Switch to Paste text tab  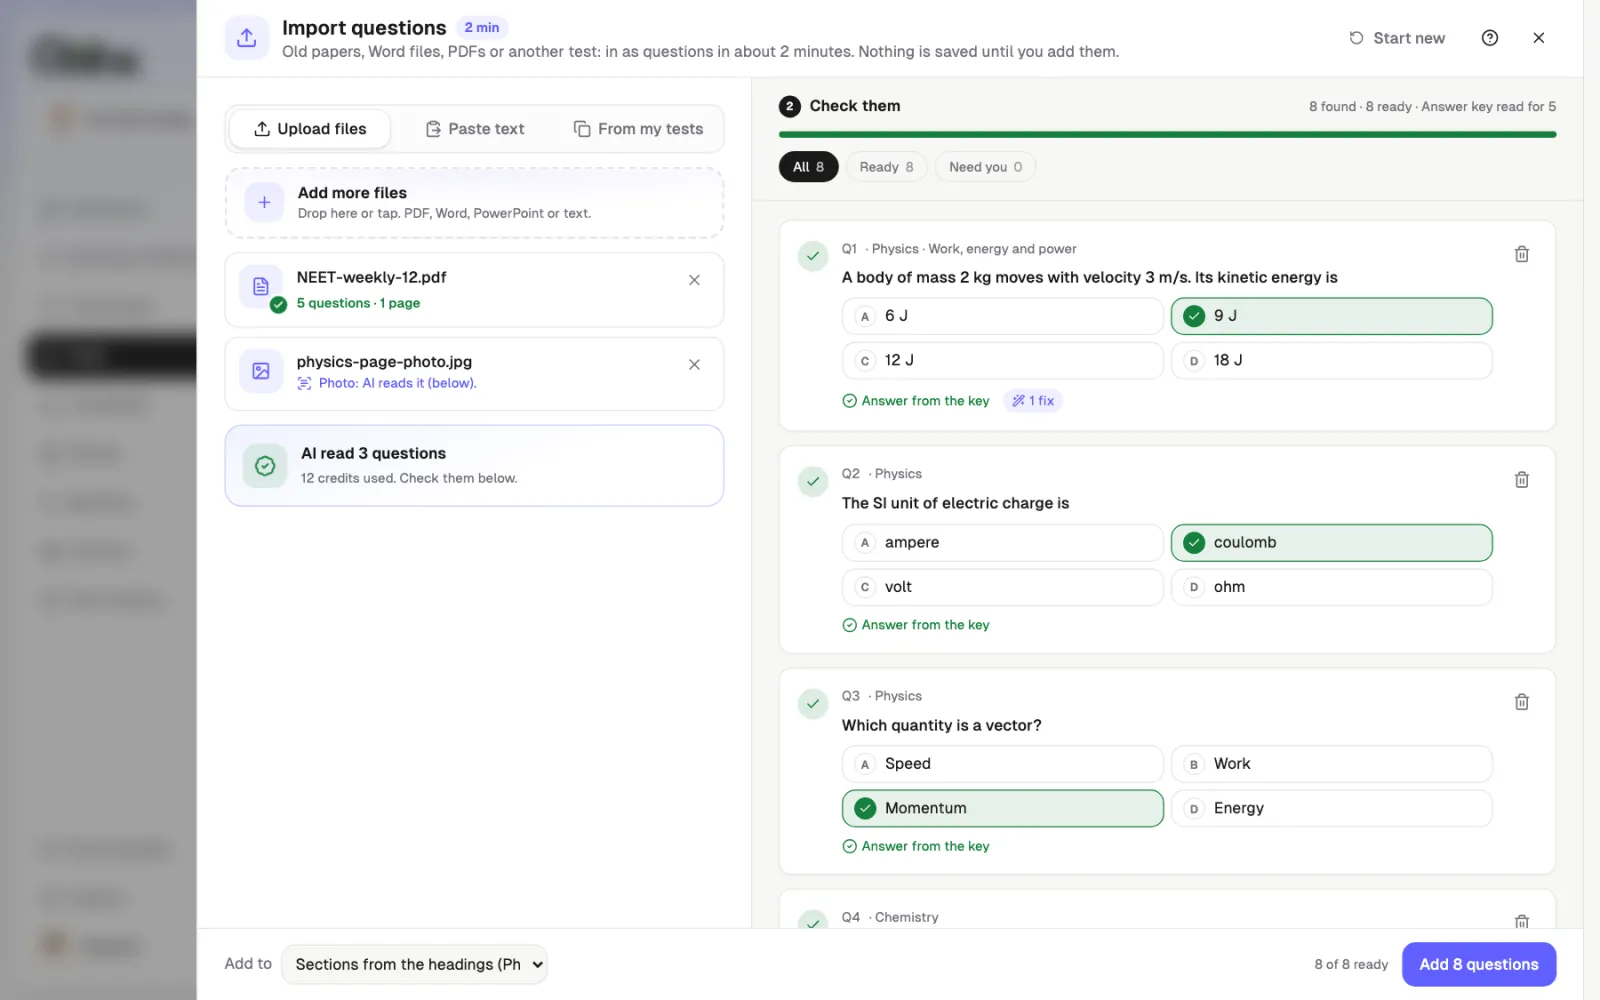(x=475, y=129)
